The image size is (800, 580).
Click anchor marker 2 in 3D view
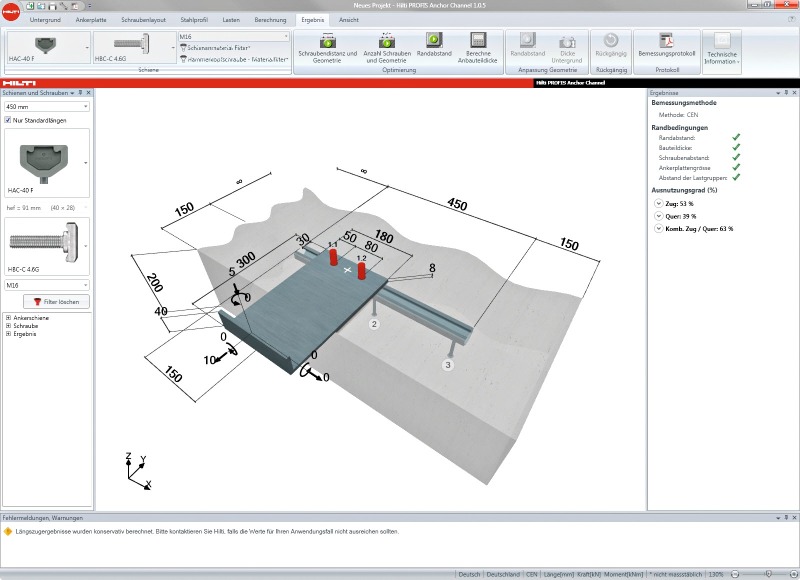click(x=374, y=324)
